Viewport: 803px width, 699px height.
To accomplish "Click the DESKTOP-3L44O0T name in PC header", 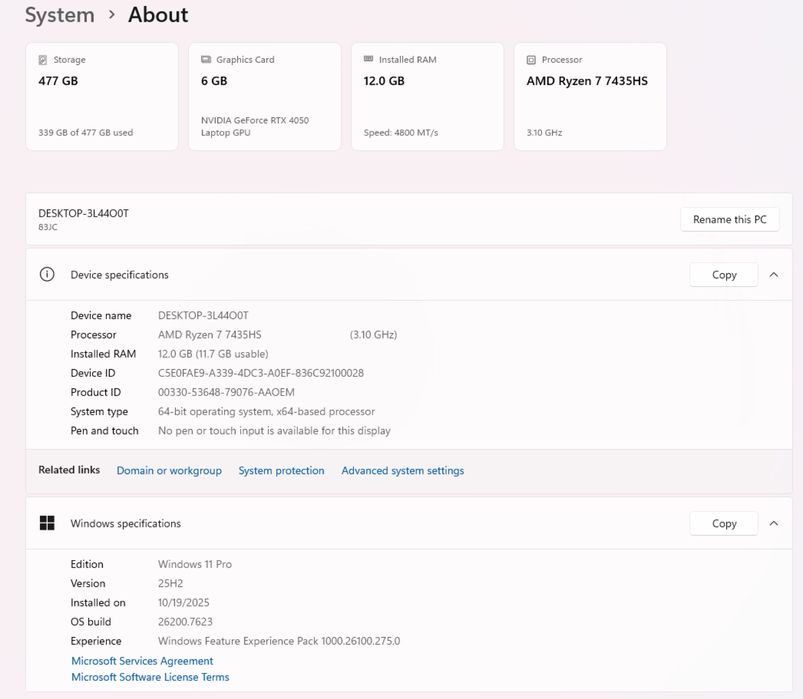I will (x=83, y=213).
